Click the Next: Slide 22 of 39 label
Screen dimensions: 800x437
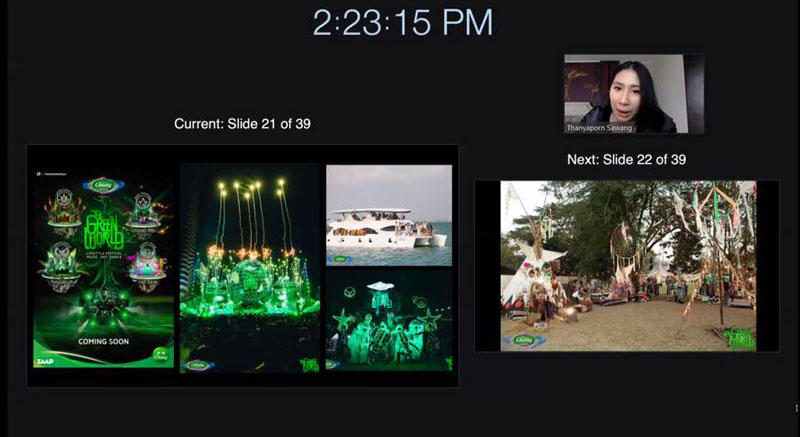pos(627,160)
